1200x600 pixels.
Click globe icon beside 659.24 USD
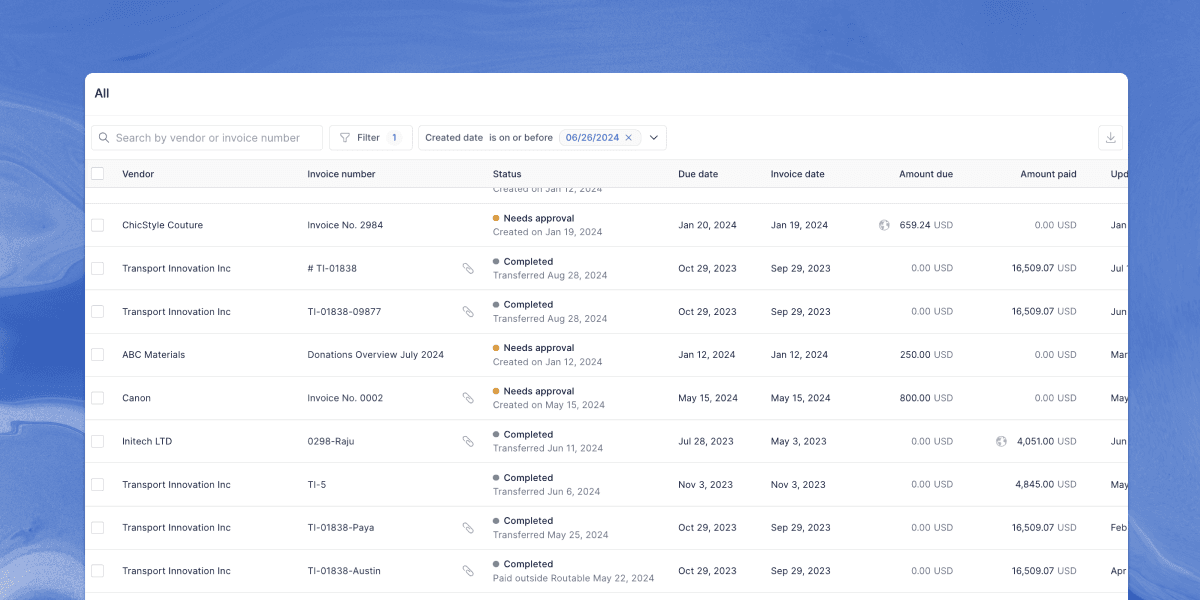tap(884, 225)
